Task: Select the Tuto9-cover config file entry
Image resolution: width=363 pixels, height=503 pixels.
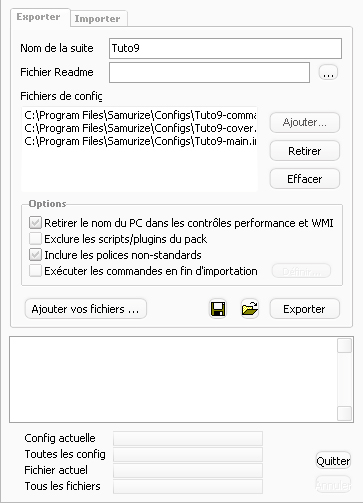Action: click(140, 128)
